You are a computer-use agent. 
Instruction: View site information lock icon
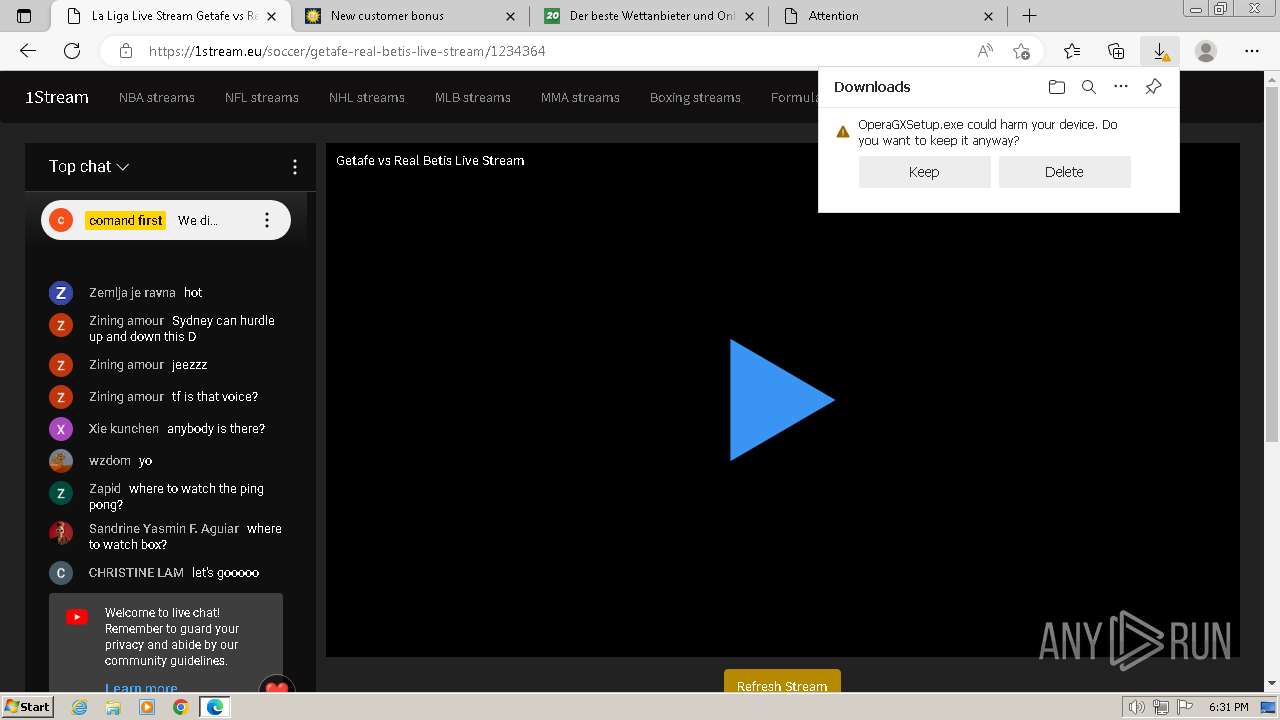point(125,51)
